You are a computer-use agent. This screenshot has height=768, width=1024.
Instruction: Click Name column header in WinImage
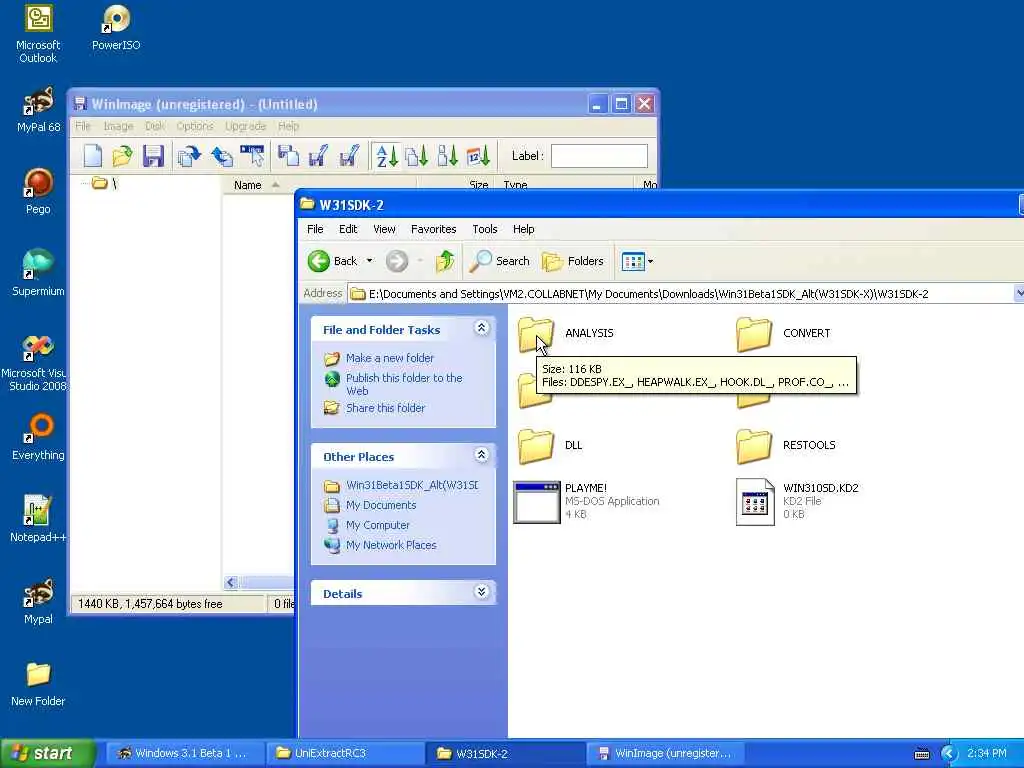[x=248, y=185]
